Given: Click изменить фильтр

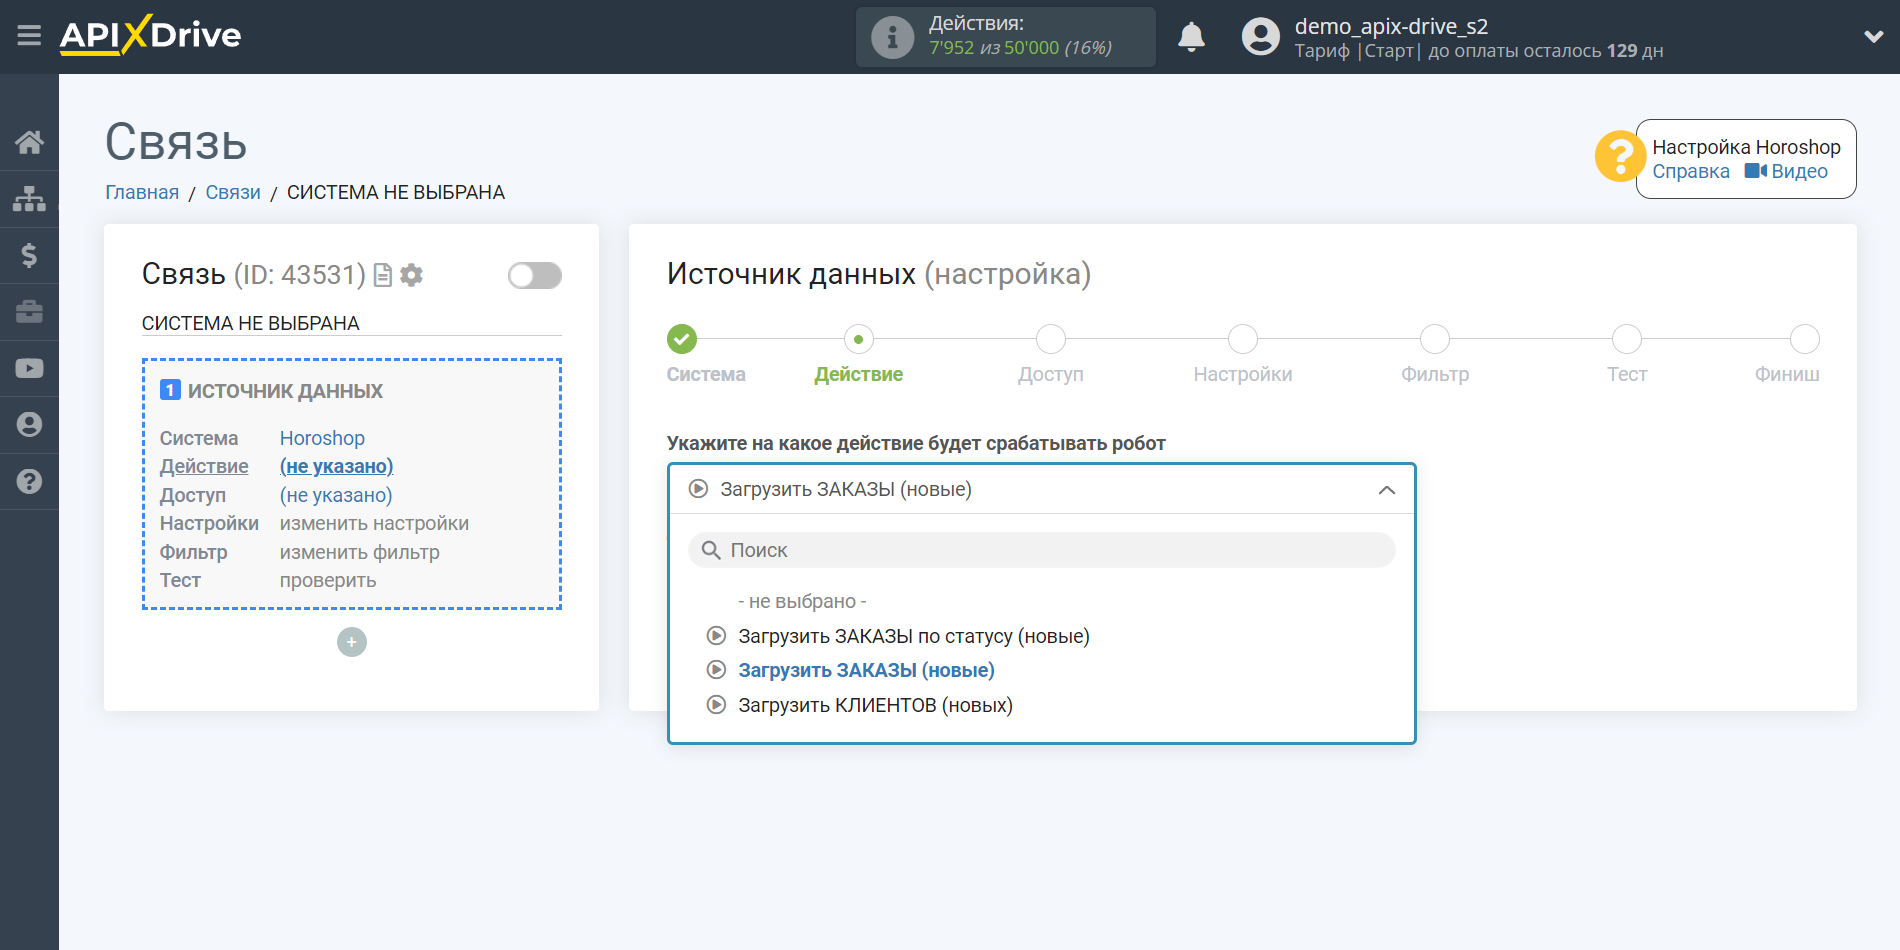Looking at the screenshot, I should (359, 552).
